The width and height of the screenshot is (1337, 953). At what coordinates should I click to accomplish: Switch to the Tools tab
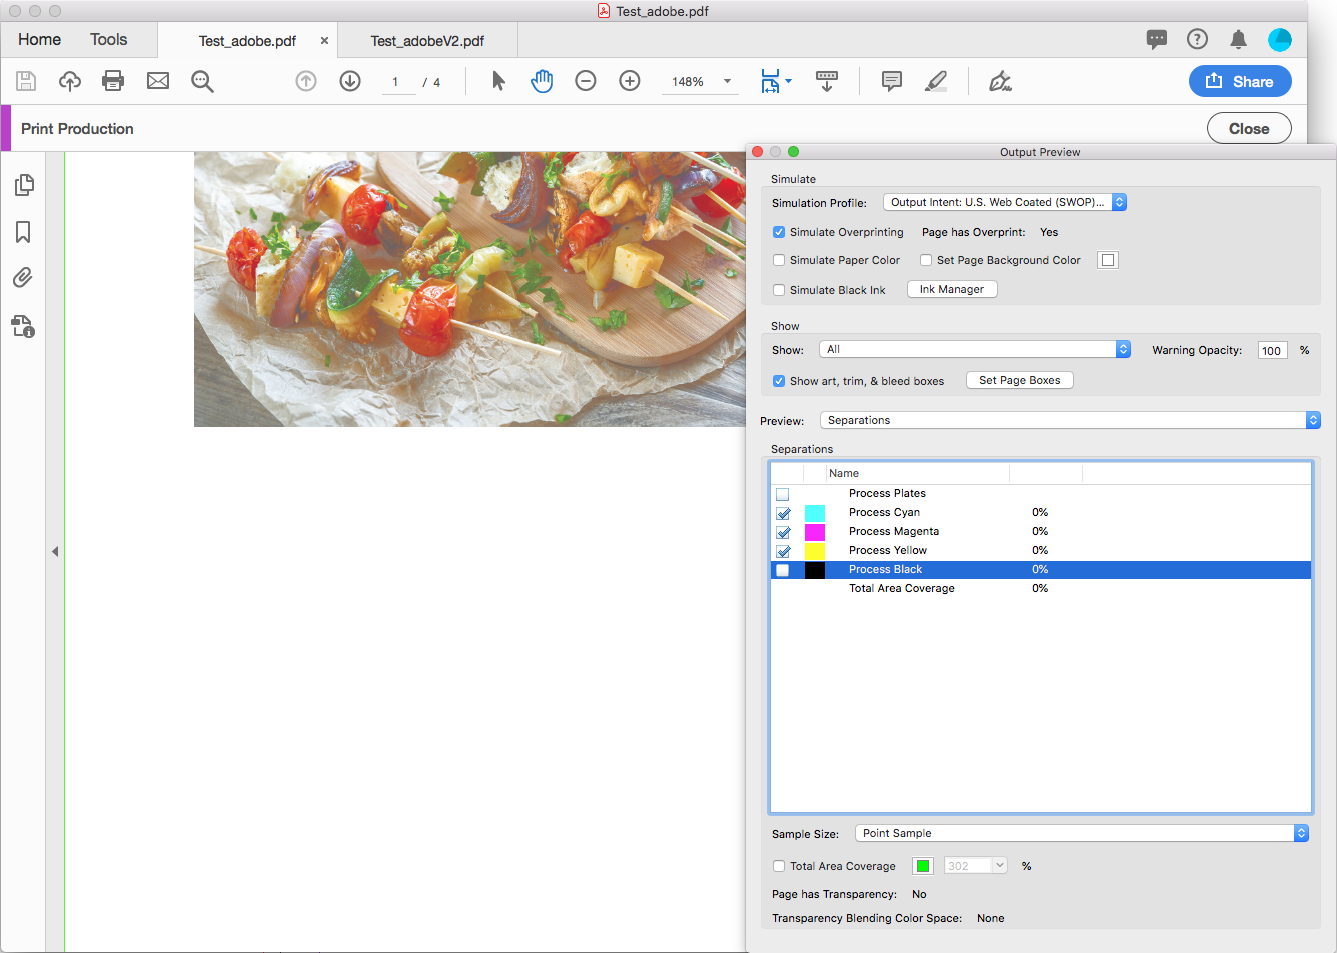coord(109,39)
